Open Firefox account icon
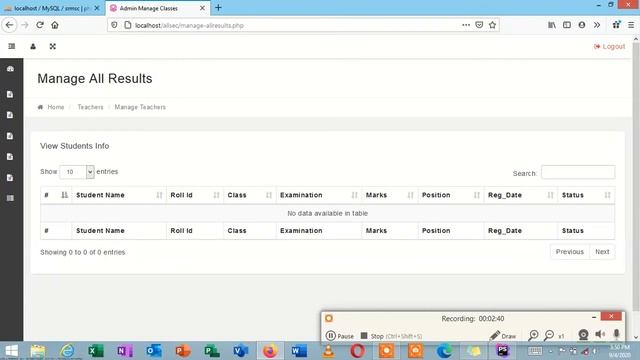Screen dimensions: 640x360 tap(582, 25)
